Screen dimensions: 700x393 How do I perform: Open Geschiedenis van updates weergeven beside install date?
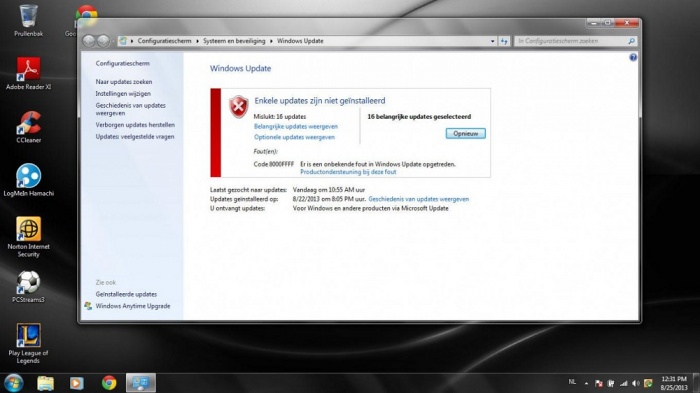click(x=418, y=199)
